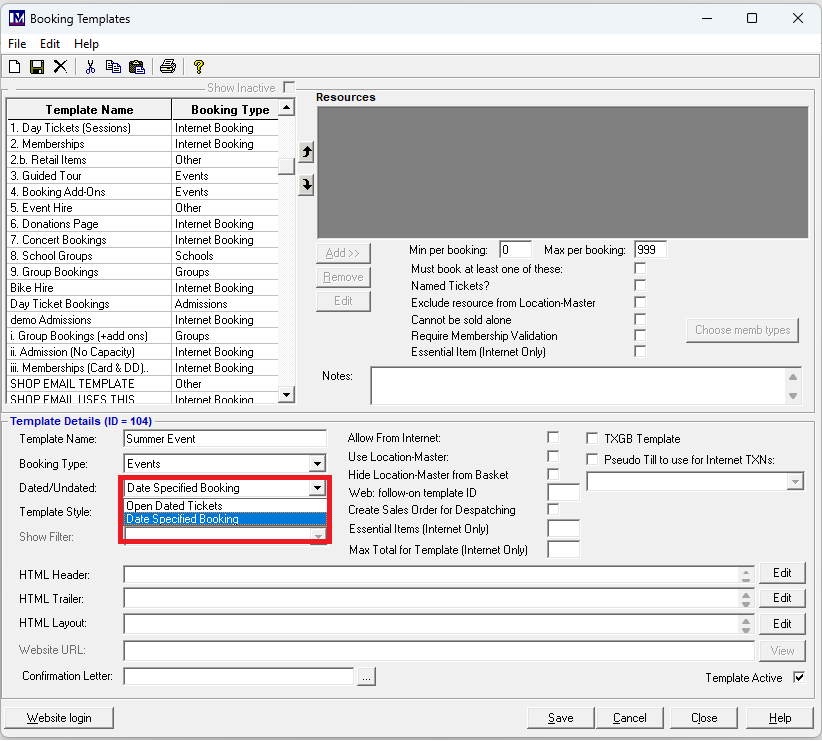The image size is (822, 741).
Task: Click the yellow question mark Help icon
Action: [199, 67]
